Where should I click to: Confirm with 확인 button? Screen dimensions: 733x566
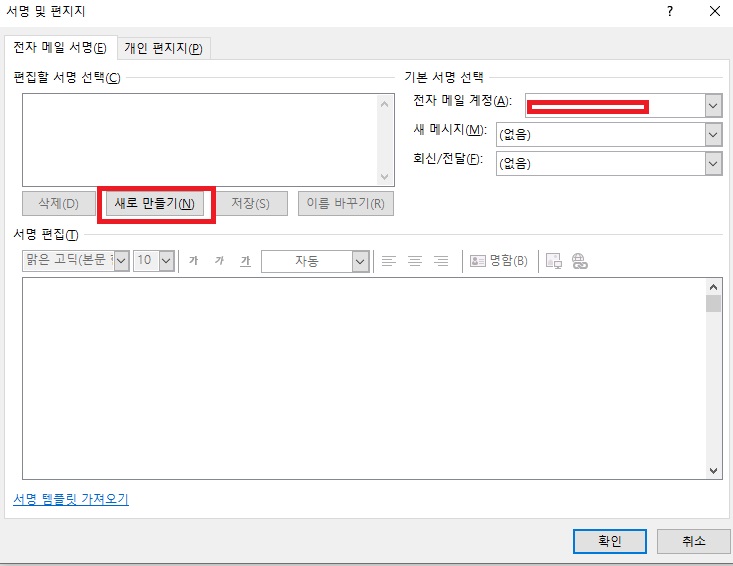click(610, 541)
